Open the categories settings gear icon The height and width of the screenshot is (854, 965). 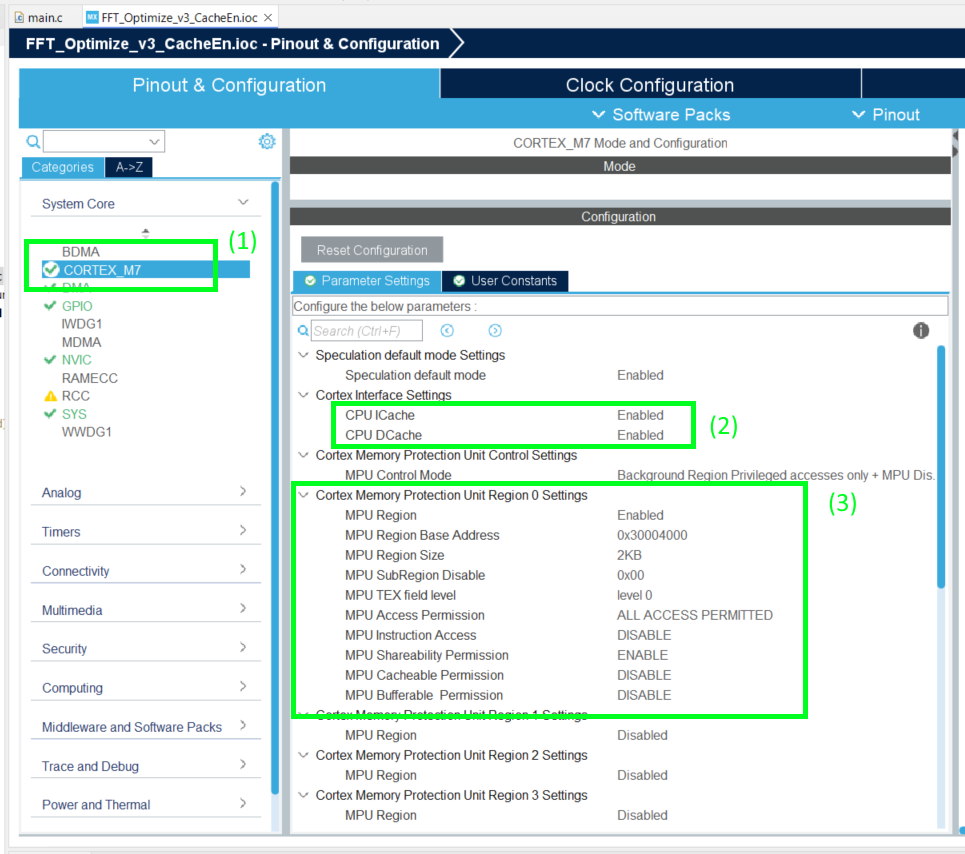266,142
